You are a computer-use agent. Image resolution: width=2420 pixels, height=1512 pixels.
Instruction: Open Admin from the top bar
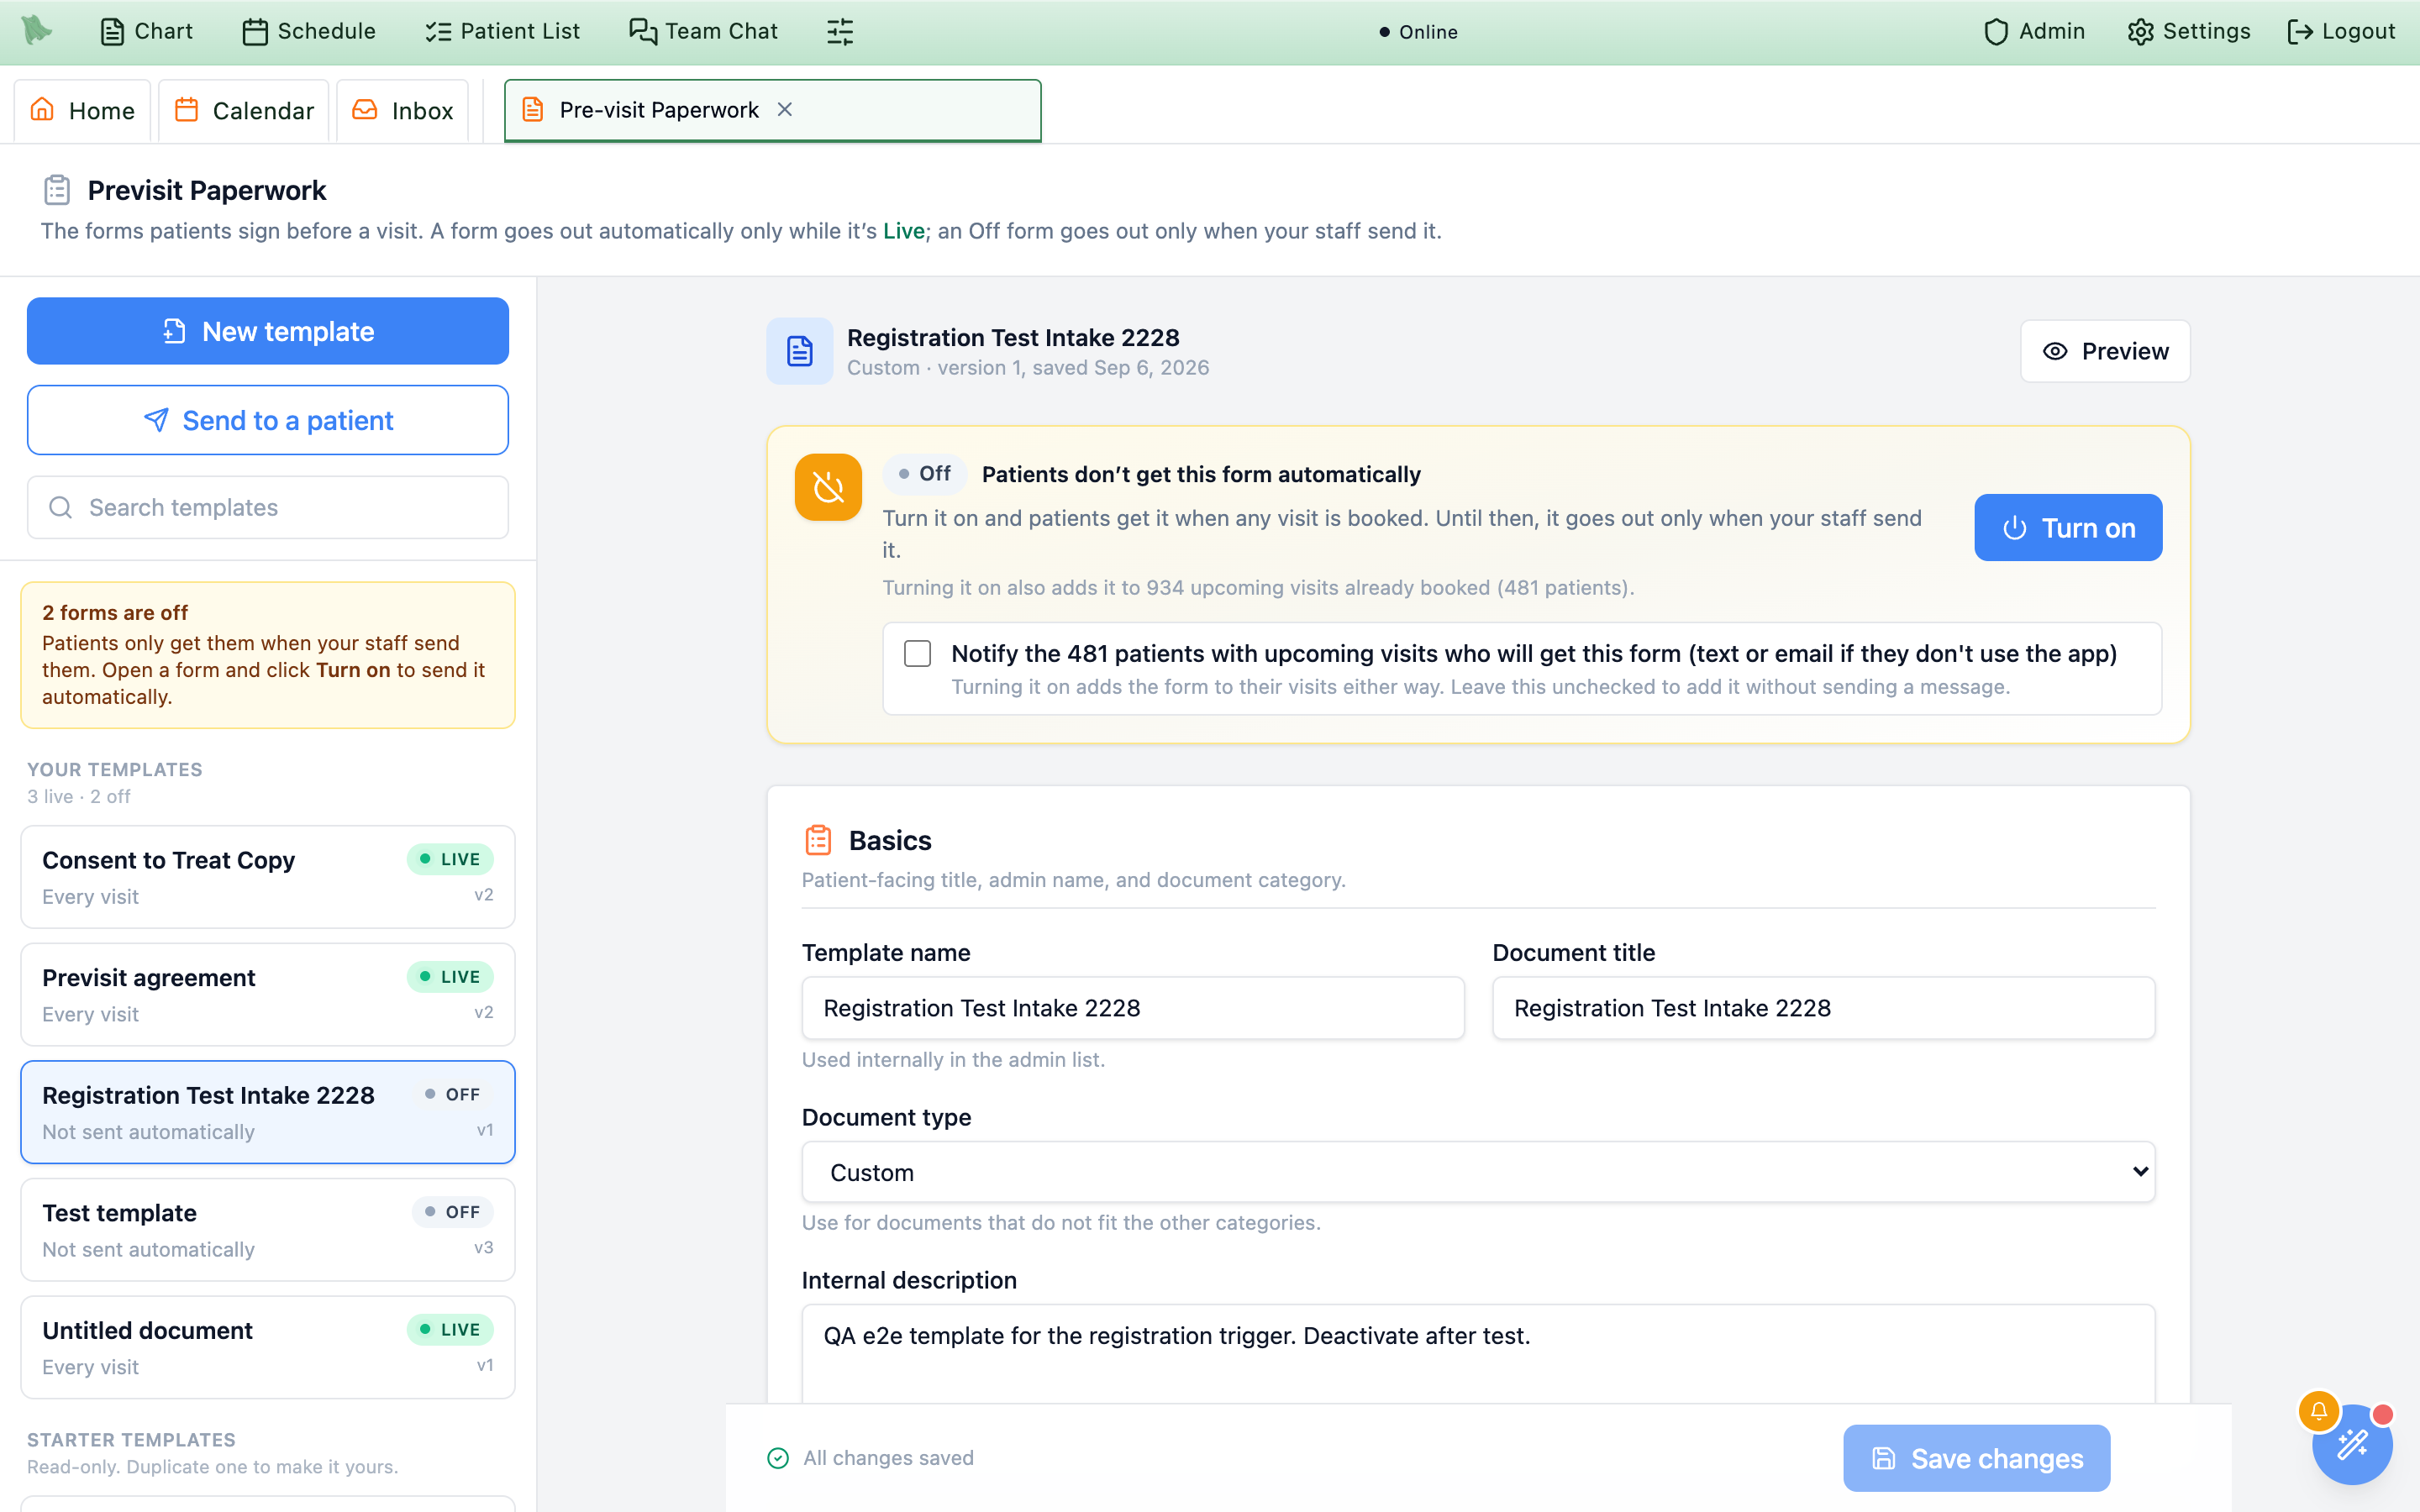[x=2034, y=31]
